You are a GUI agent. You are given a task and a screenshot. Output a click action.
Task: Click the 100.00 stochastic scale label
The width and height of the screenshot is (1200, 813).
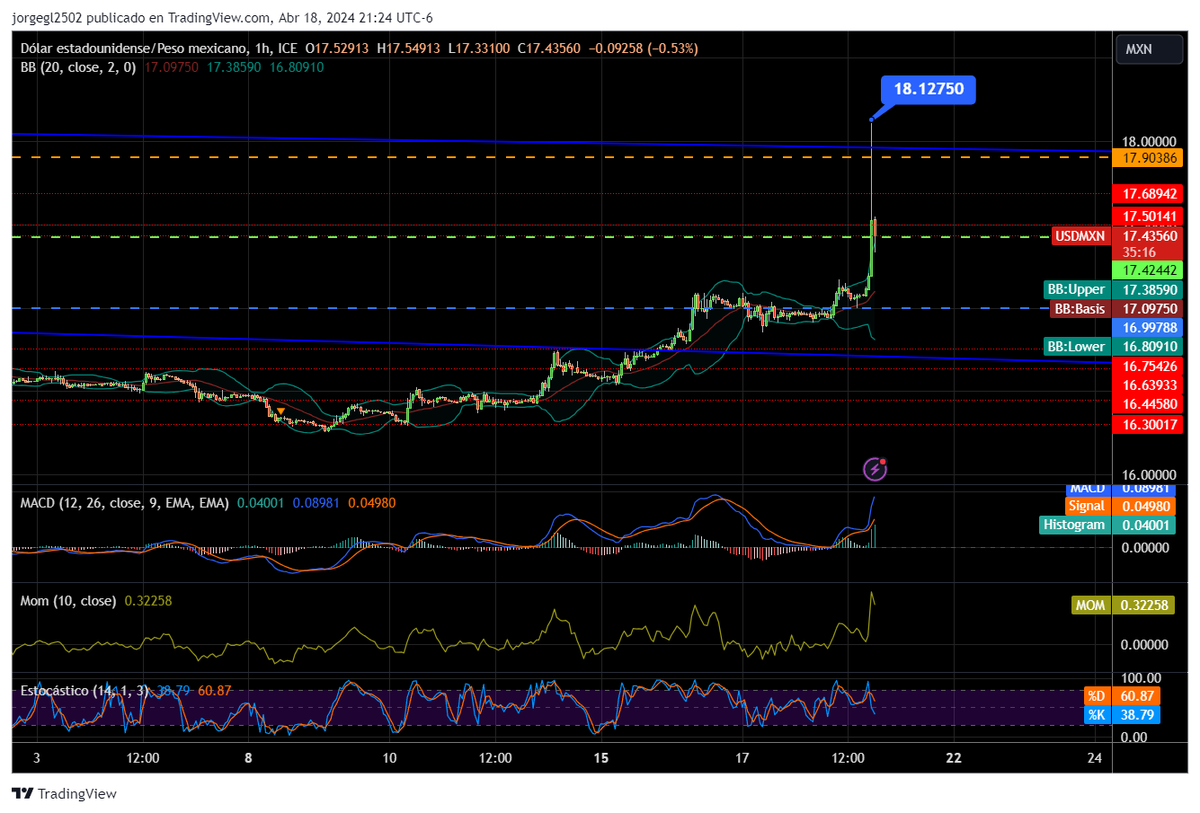[x=1139, y=678]
